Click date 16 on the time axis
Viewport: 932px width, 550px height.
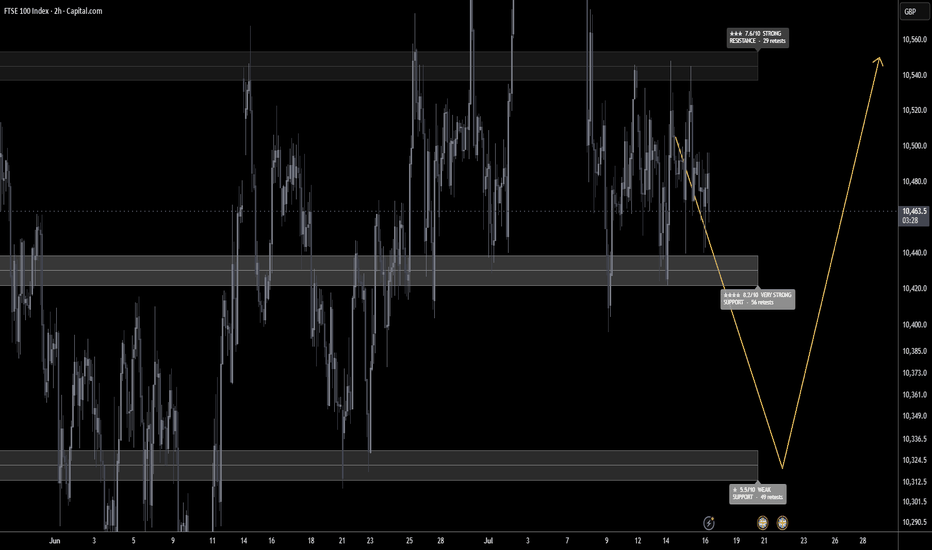[x=705, y=540]
